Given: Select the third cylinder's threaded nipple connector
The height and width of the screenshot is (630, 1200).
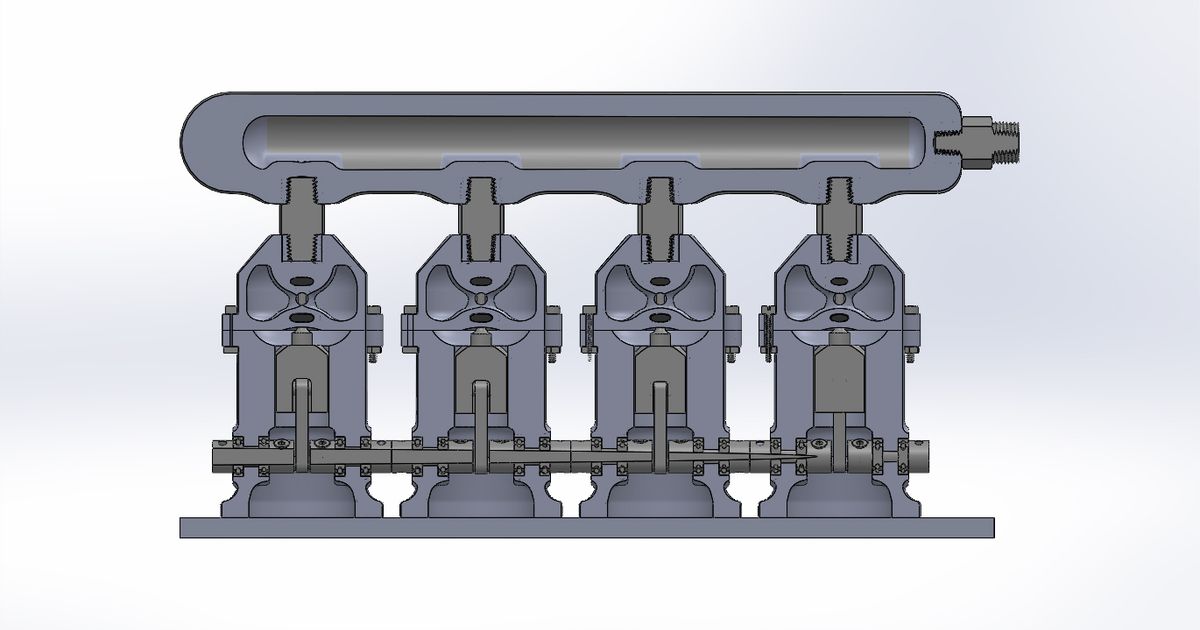Looking at the screenshot, I should (658, 215).
